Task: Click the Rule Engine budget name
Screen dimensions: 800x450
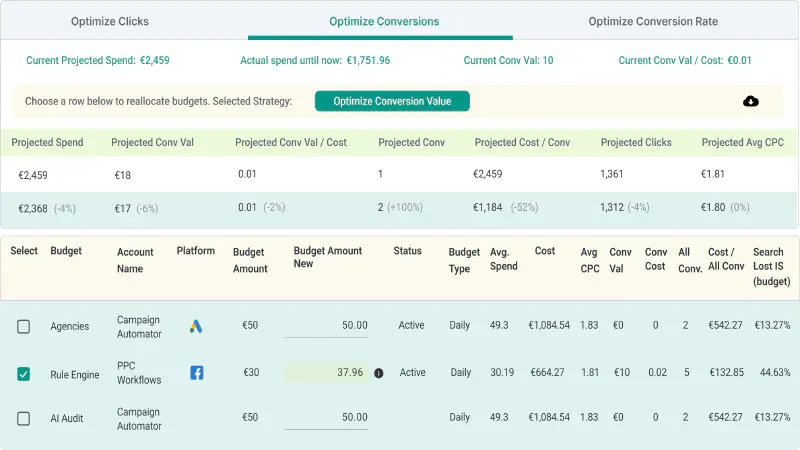Action: pos(74,375)
